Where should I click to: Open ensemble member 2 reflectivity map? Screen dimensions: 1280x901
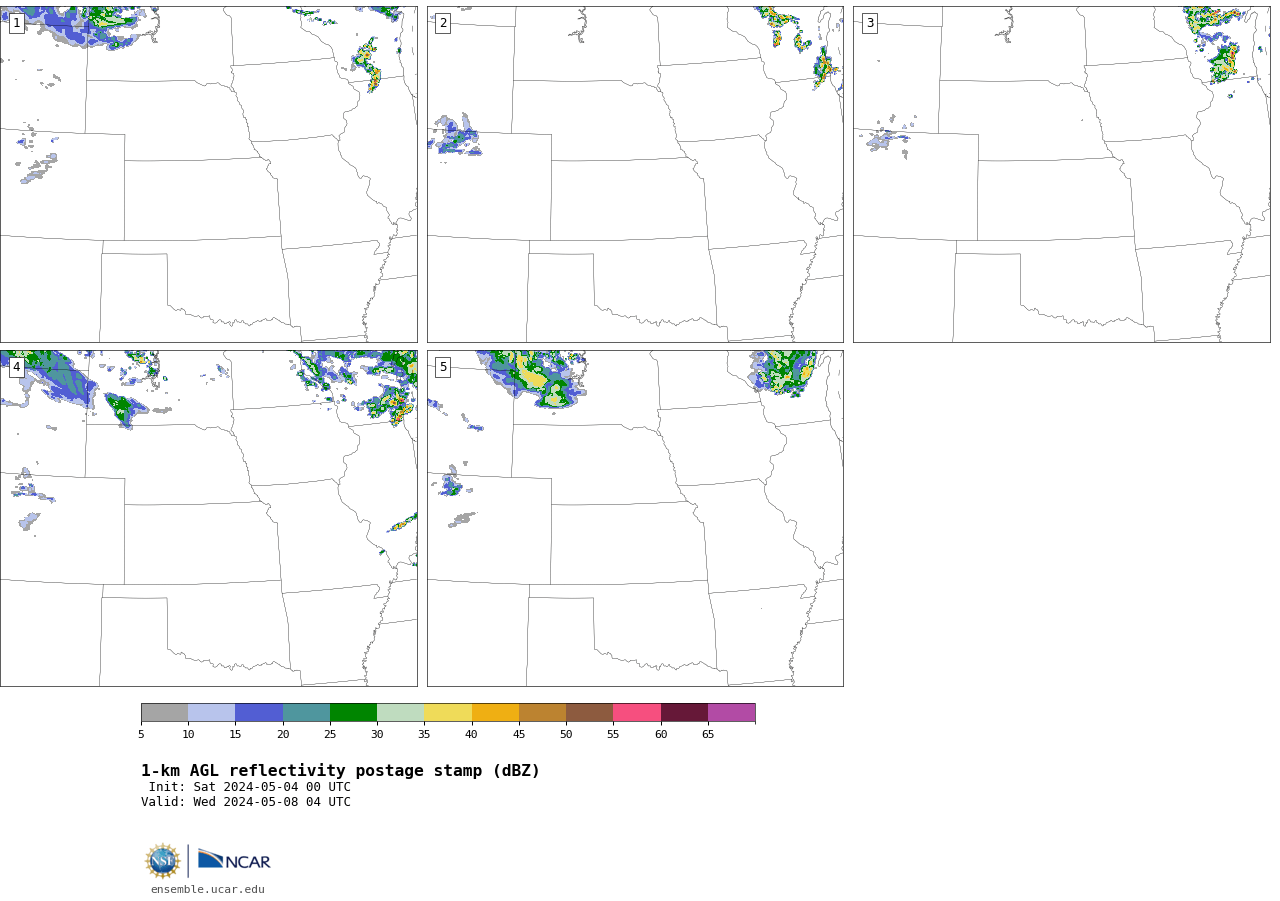[x=635, y=174]
